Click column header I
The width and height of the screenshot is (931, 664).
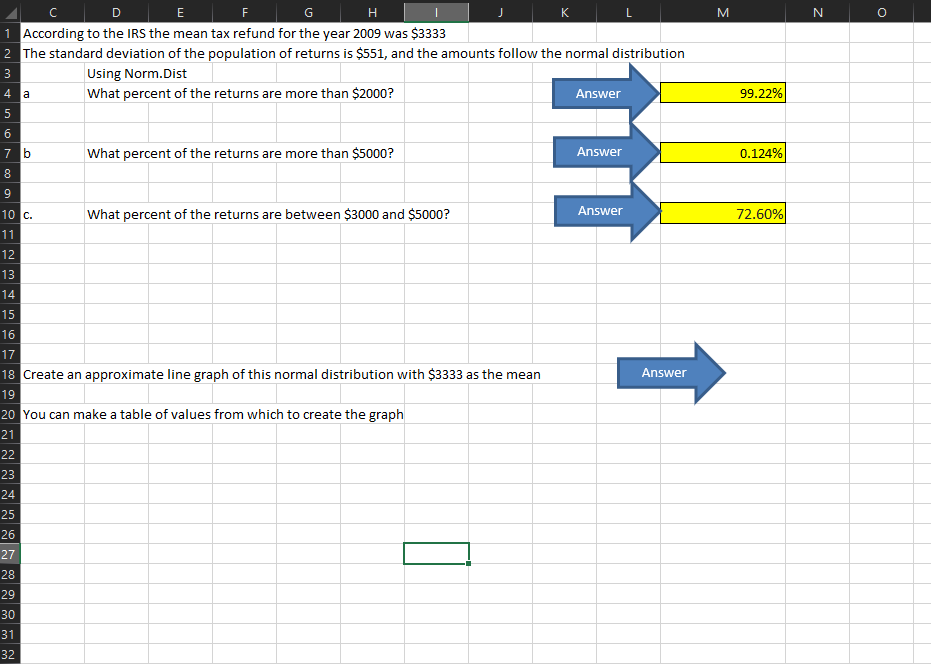click(436, 12)
